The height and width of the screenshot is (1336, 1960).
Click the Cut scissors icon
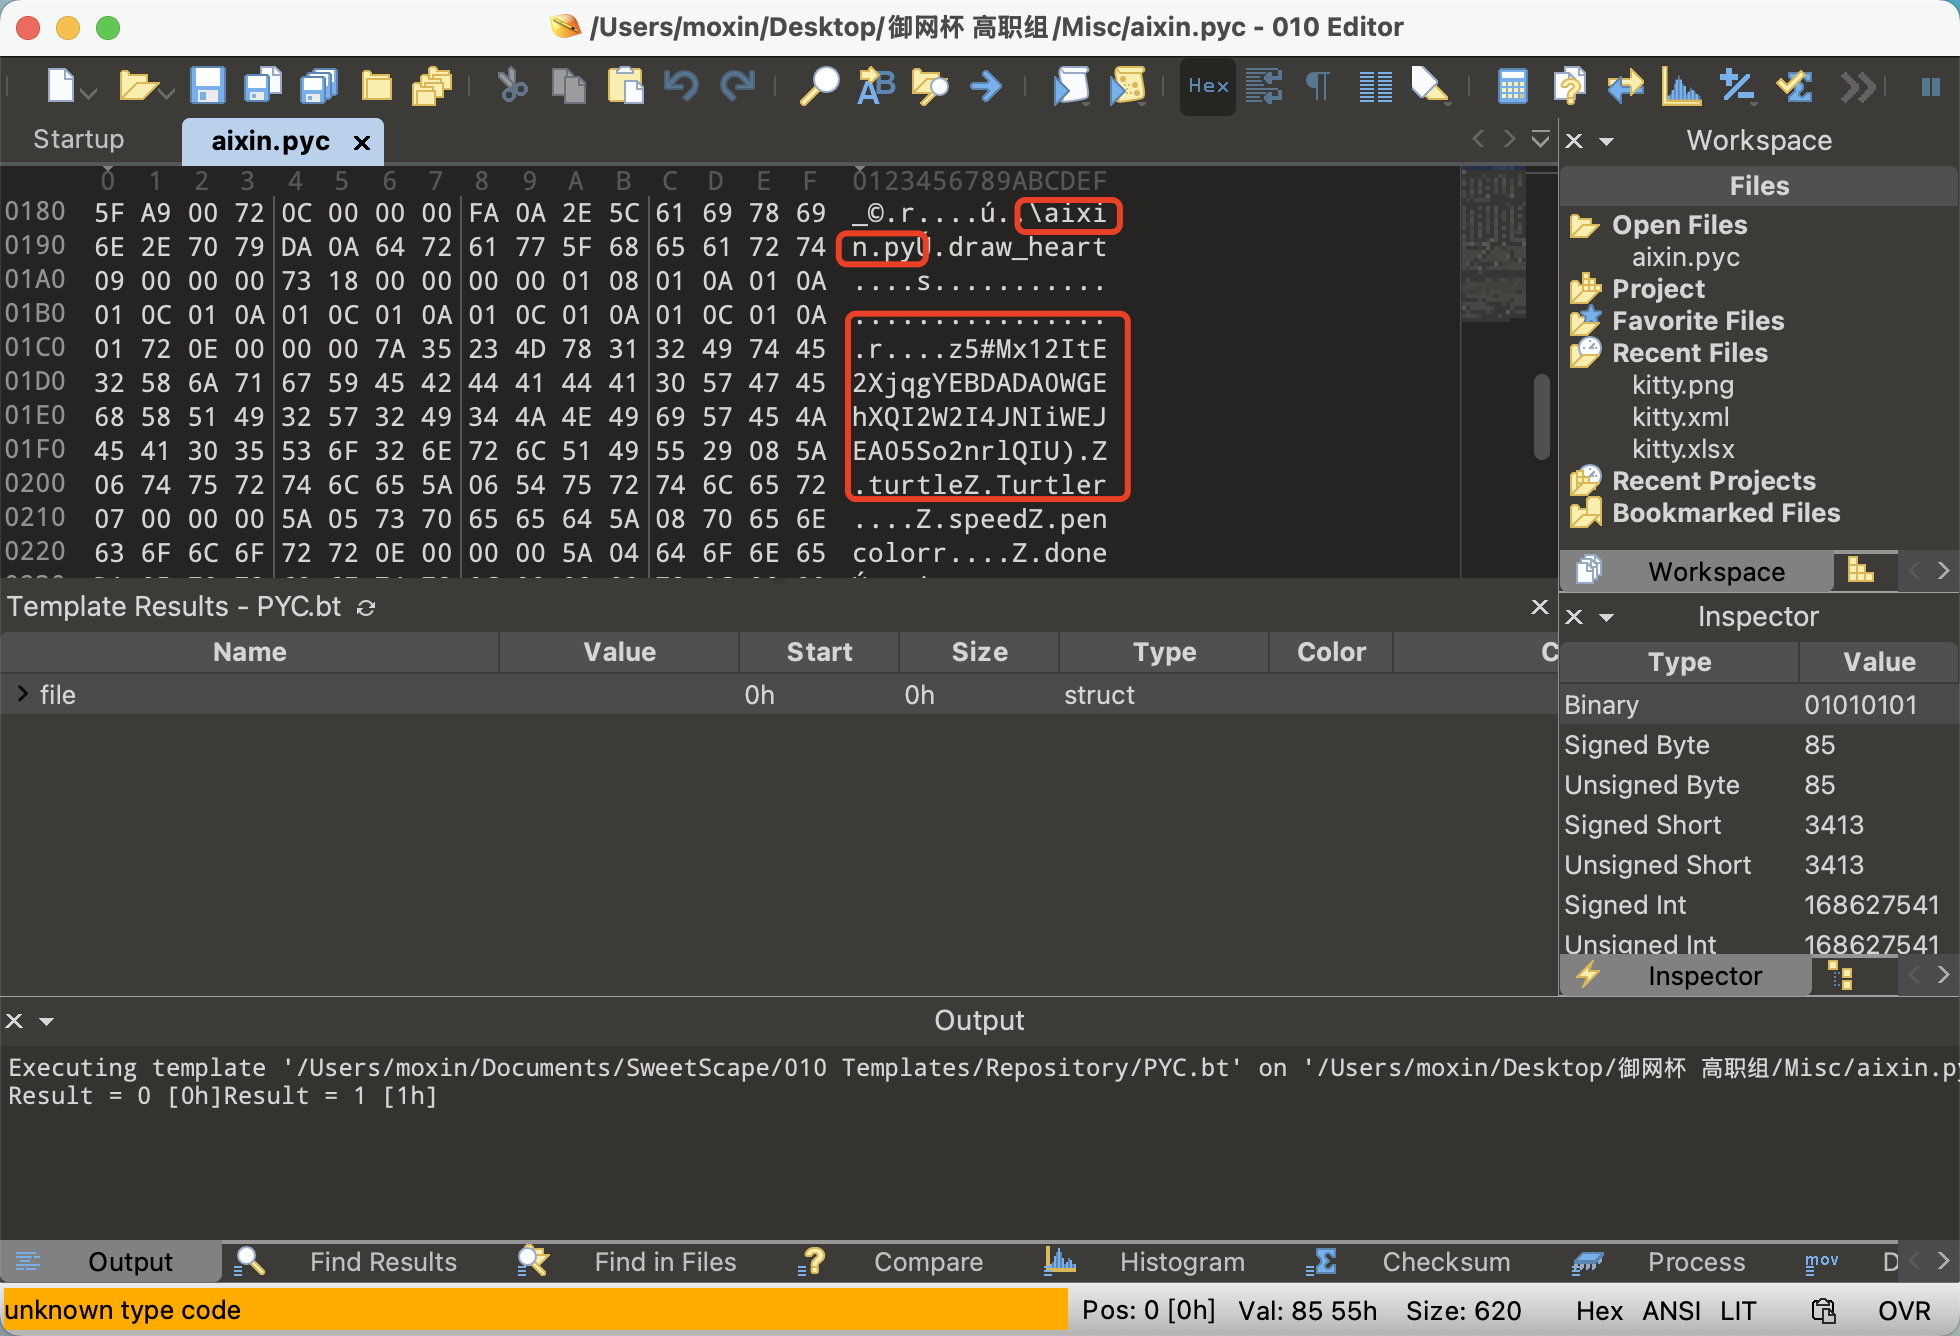pyautogui.click(x=513, y=87)
